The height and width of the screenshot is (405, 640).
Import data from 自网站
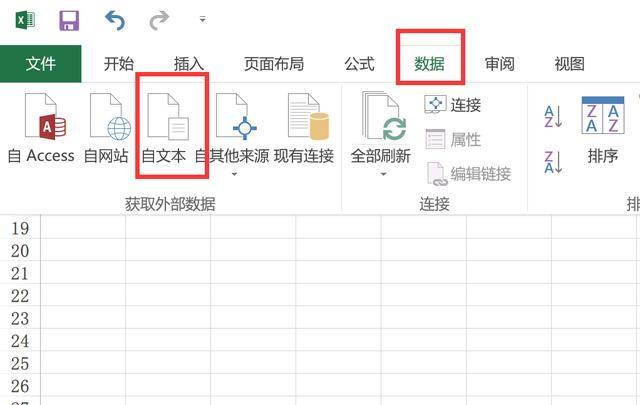(x=106, y=128)
